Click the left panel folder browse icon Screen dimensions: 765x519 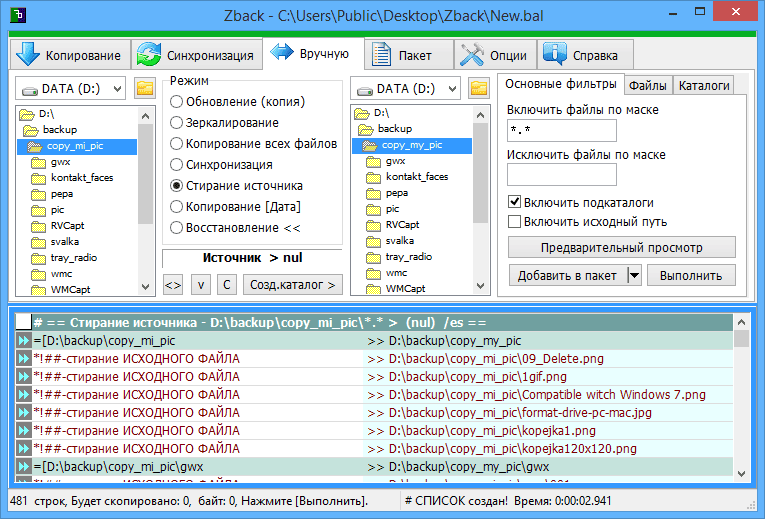tap(145, 88)
